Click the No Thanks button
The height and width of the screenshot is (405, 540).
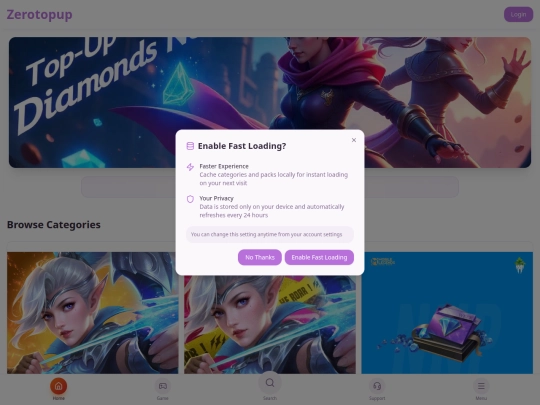tap(260, 257)
